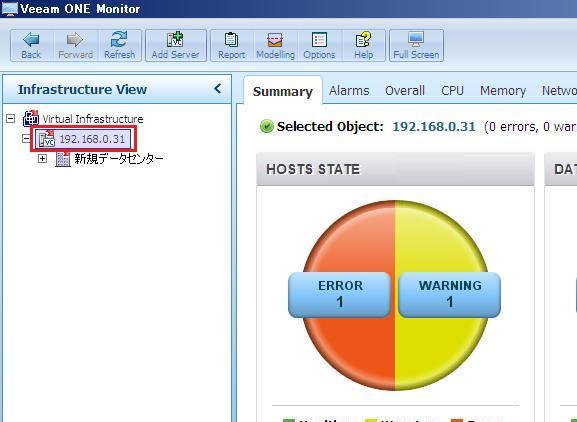Click the WARNING 1 label on chart
This screenshot has width=577, height=422.
(x=449, y=294)
